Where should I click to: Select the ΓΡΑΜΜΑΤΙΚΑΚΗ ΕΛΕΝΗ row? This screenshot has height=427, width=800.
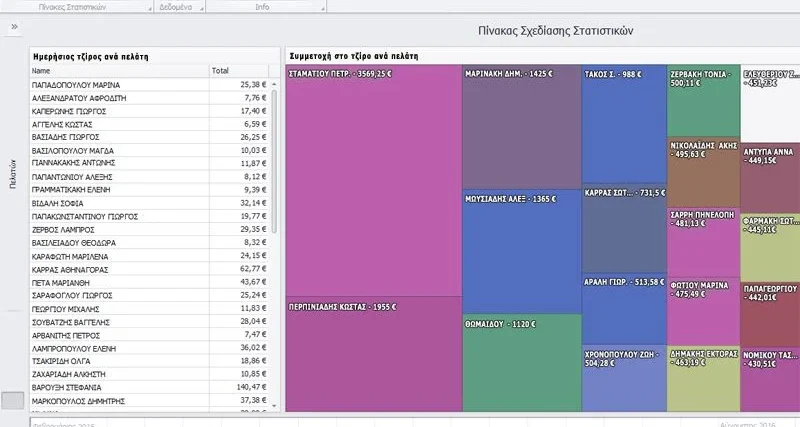149,190
